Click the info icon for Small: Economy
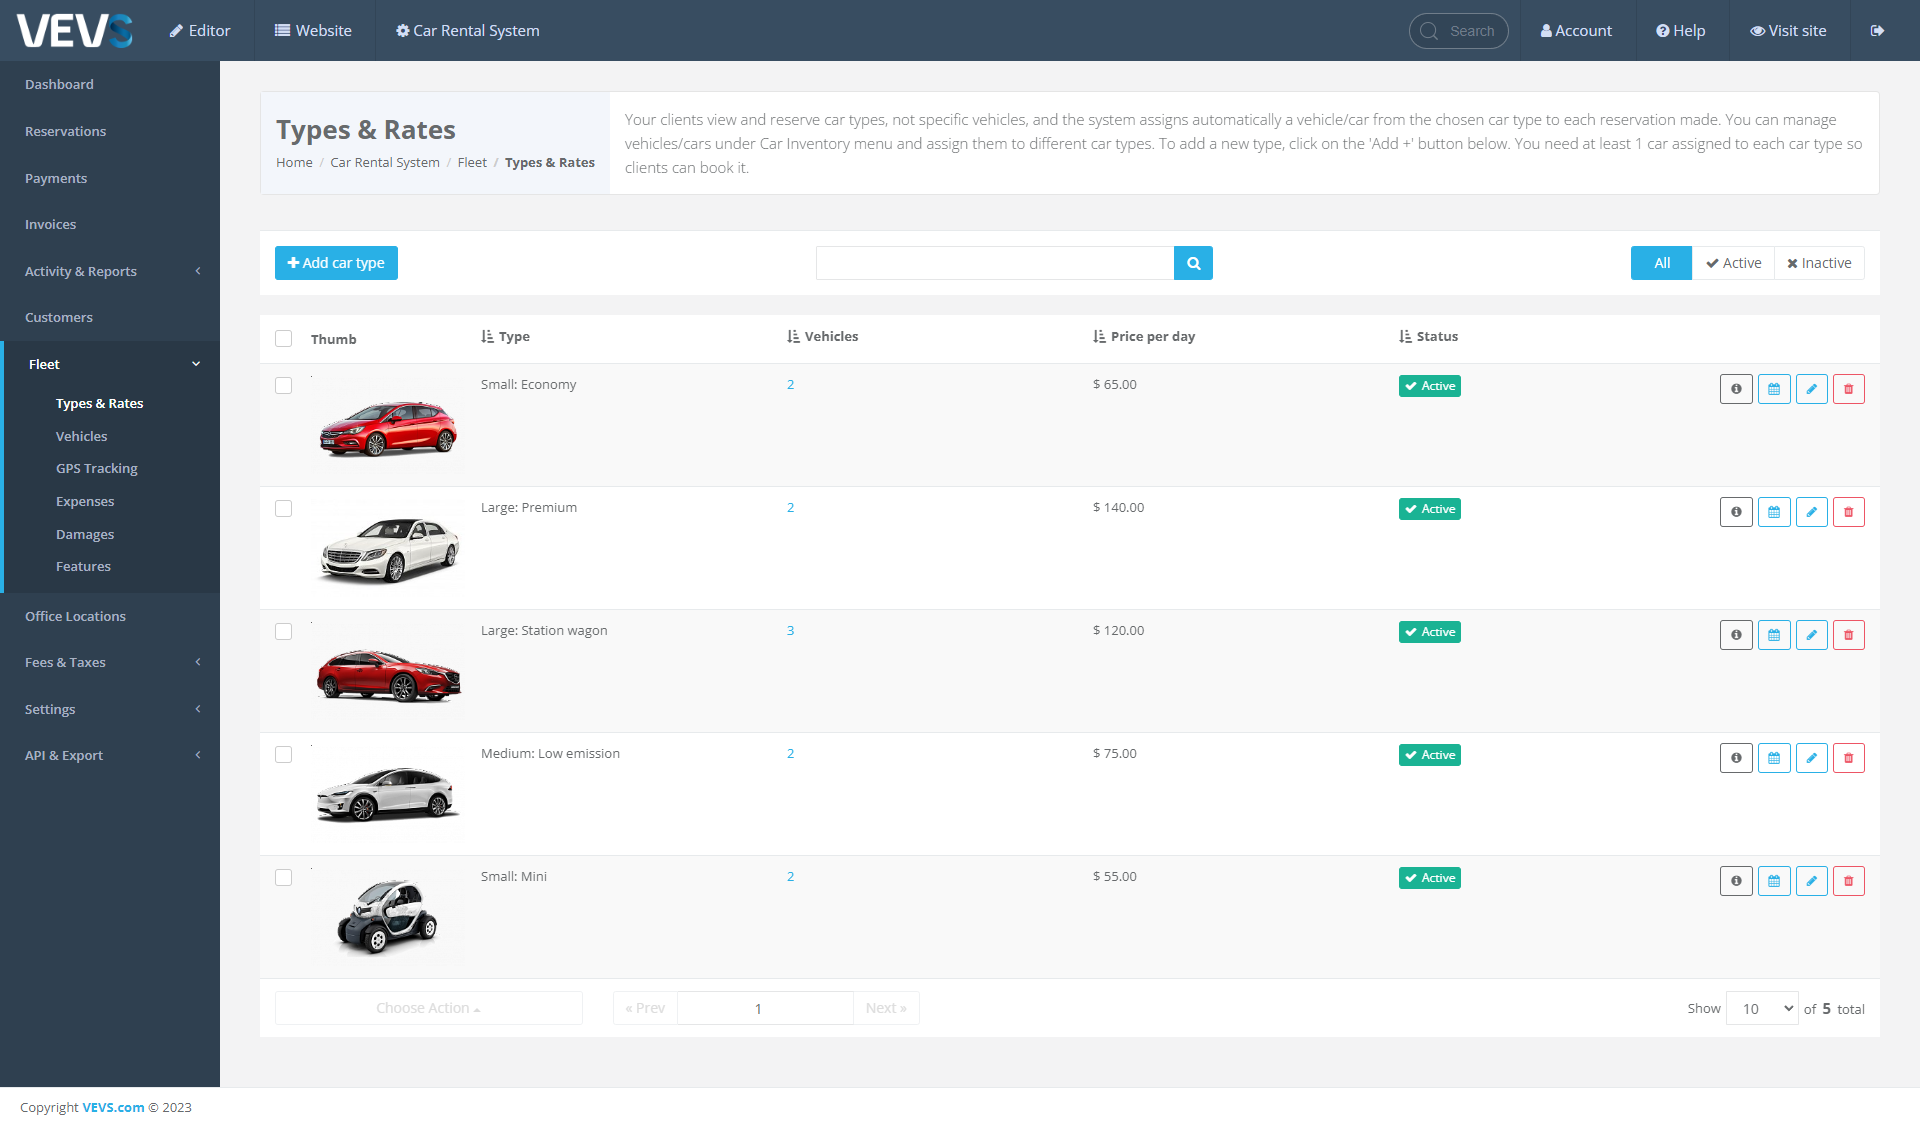This screenshot has height=1126, width=1920. coord(1736,389)
